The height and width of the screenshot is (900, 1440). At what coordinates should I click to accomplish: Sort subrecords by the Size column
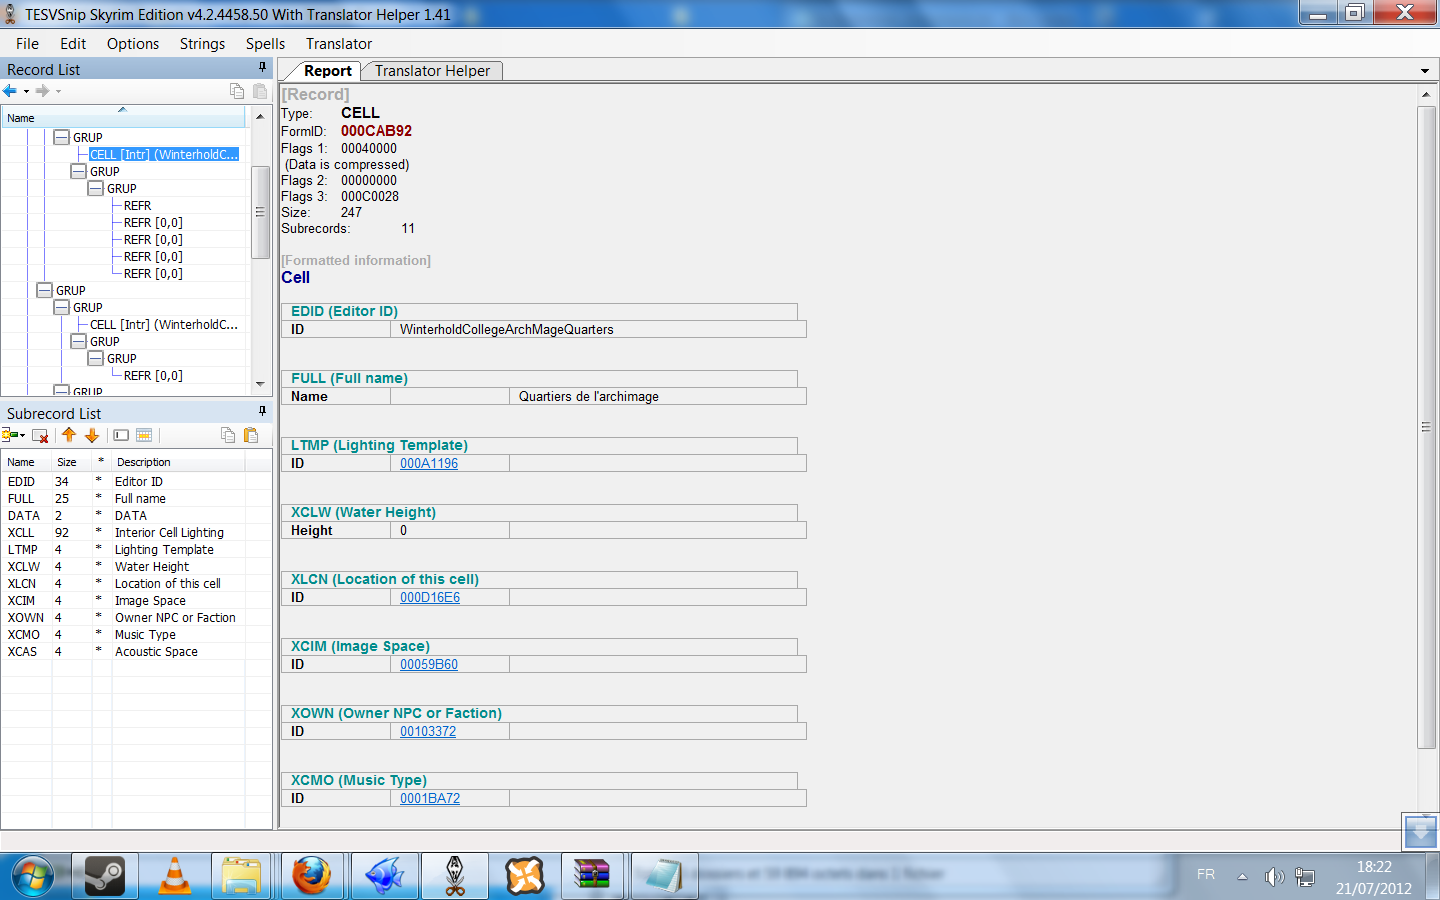pyautogui.click(x=71, y=462)
